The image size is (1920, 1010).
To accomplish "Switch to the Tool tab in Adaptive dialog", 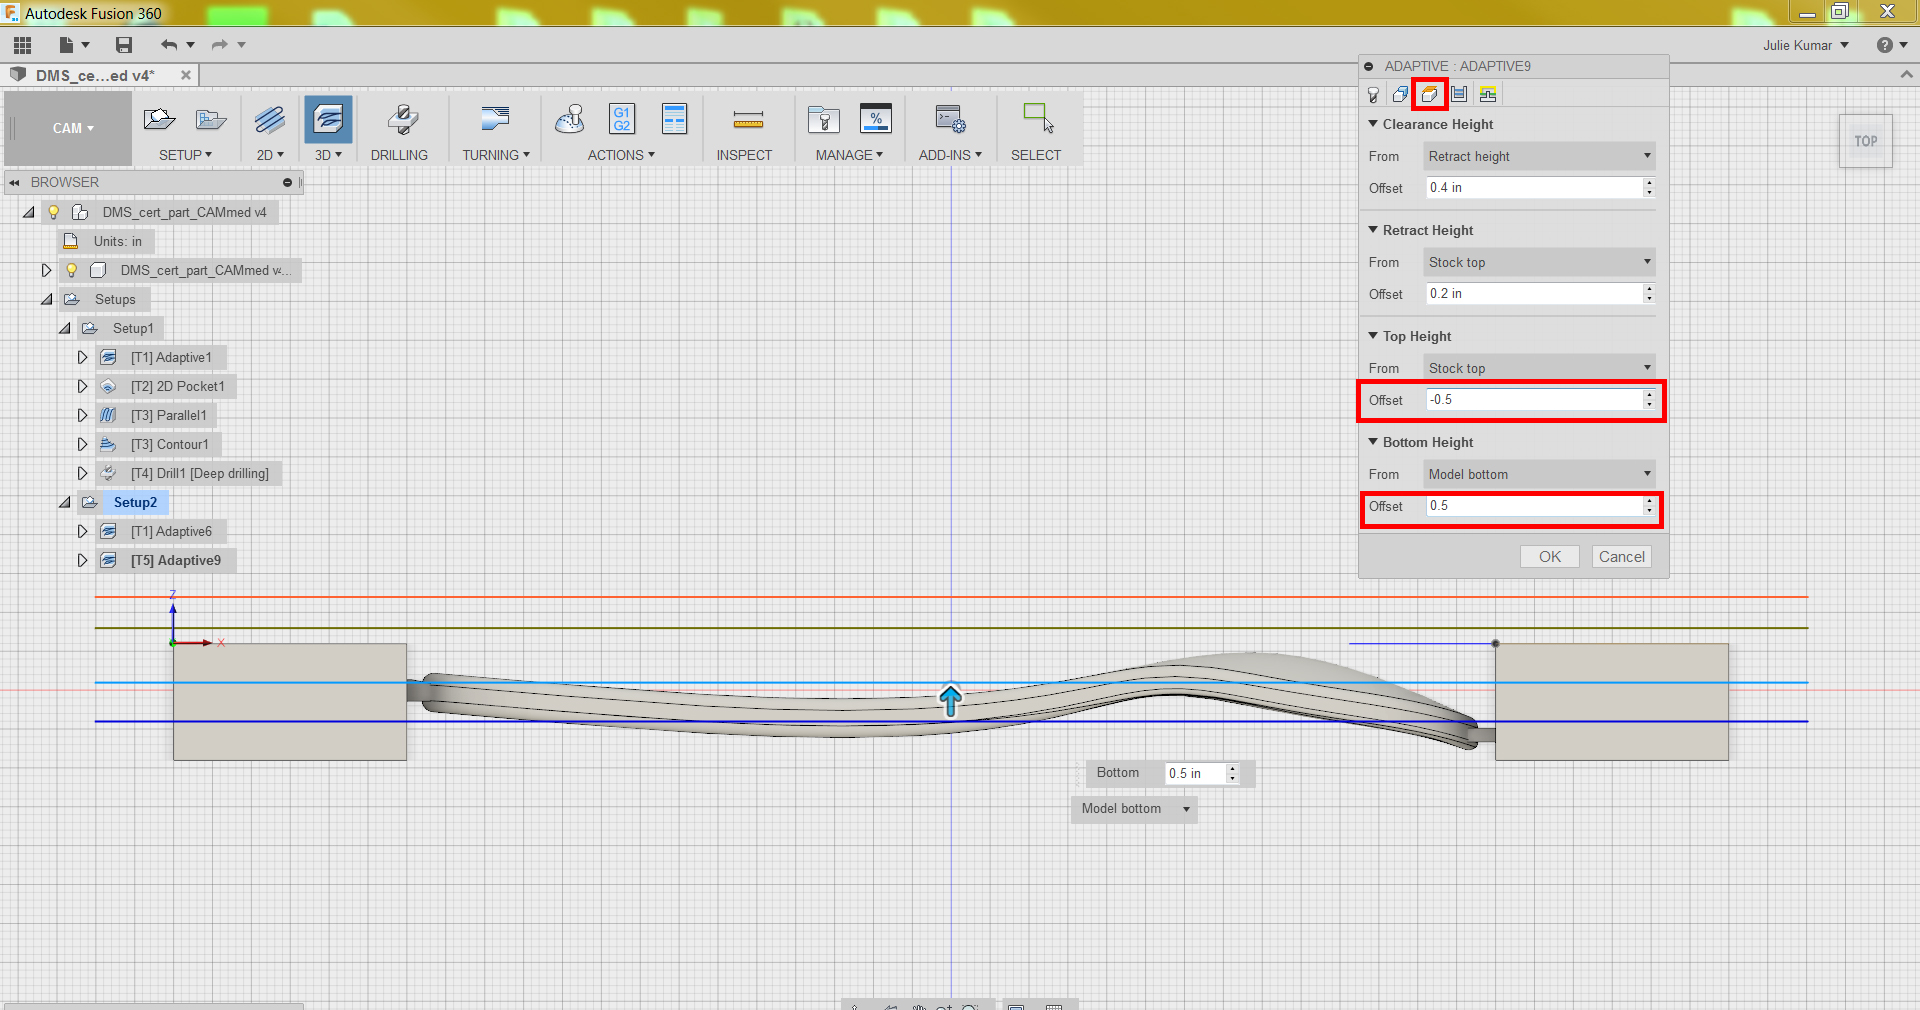I will pyautogui.click(x=1374, y=95).
